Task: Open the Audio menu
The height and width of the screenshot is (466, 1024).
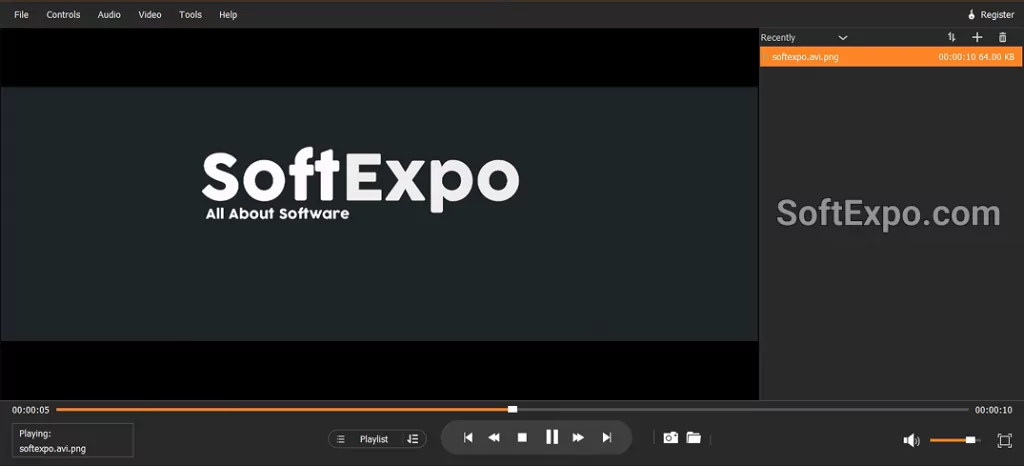Action: coord(109,15)
